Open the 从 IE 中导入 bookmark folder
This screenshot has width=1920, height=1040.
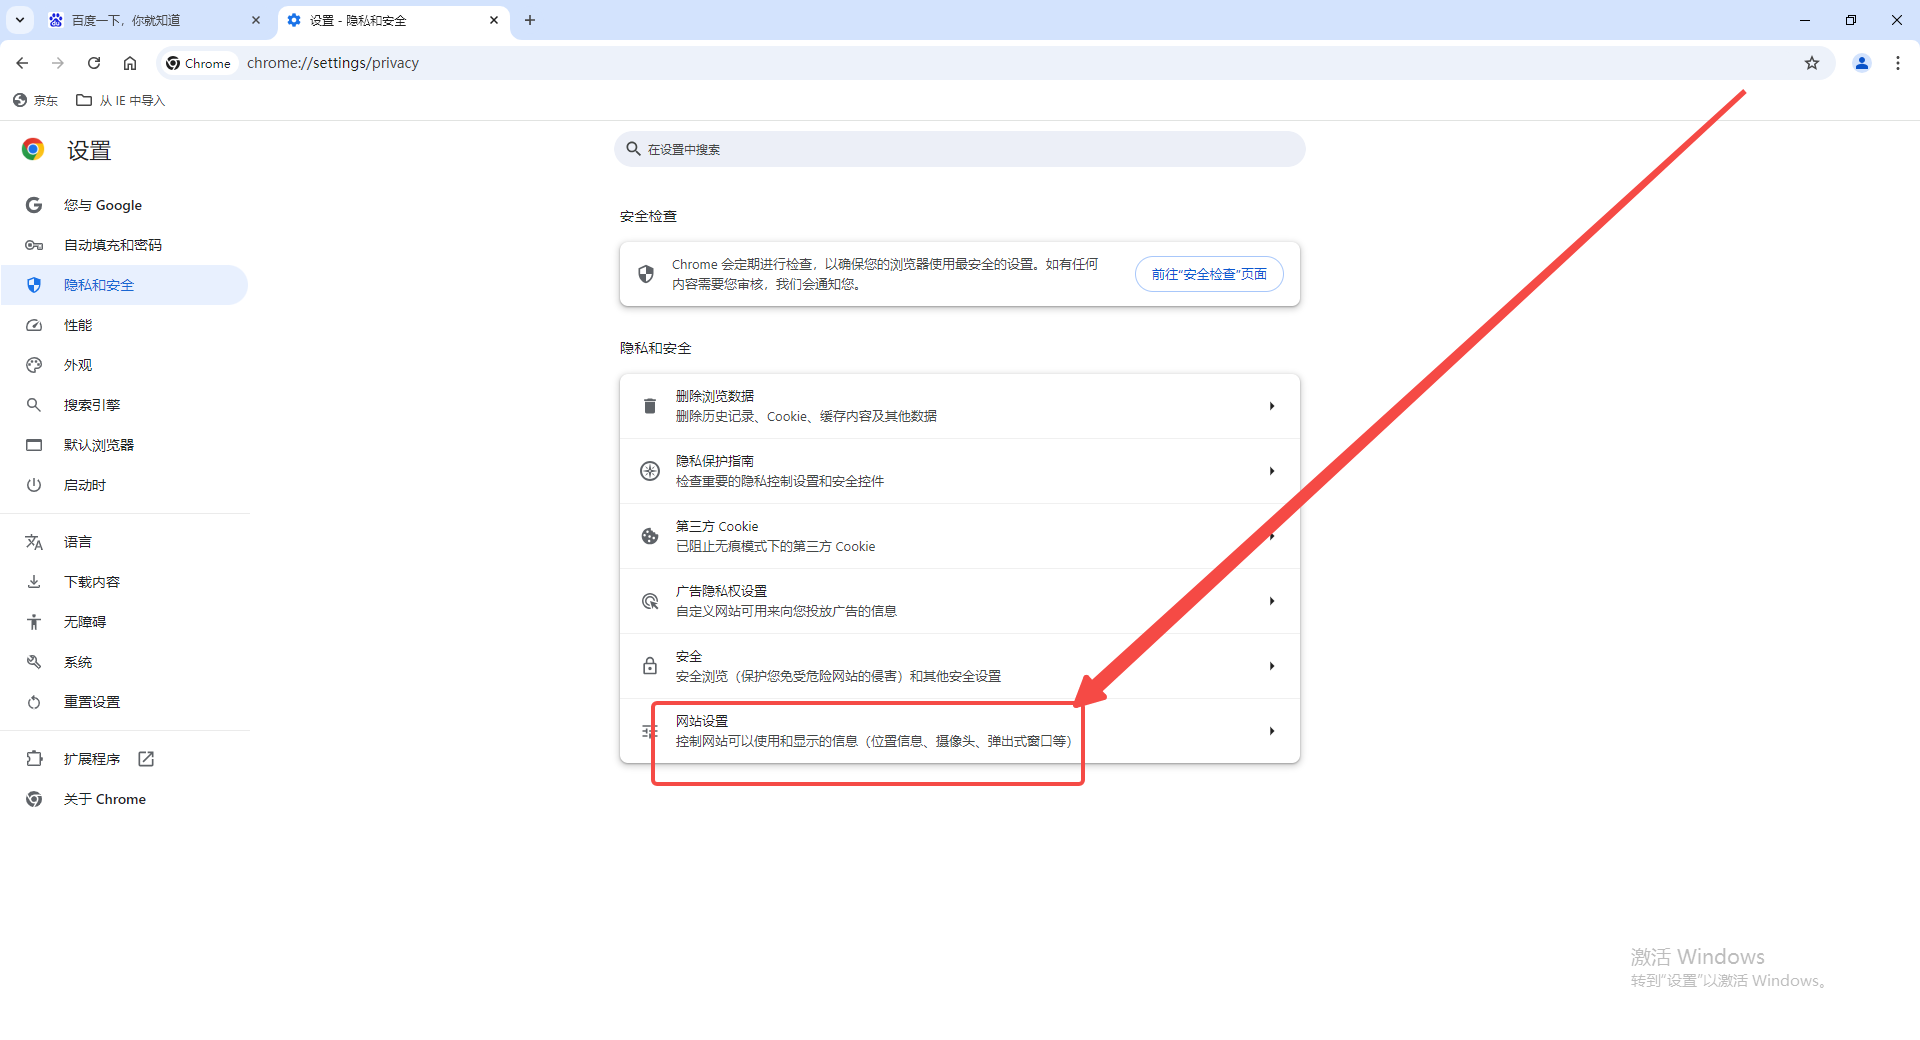(x=121, y=100)
